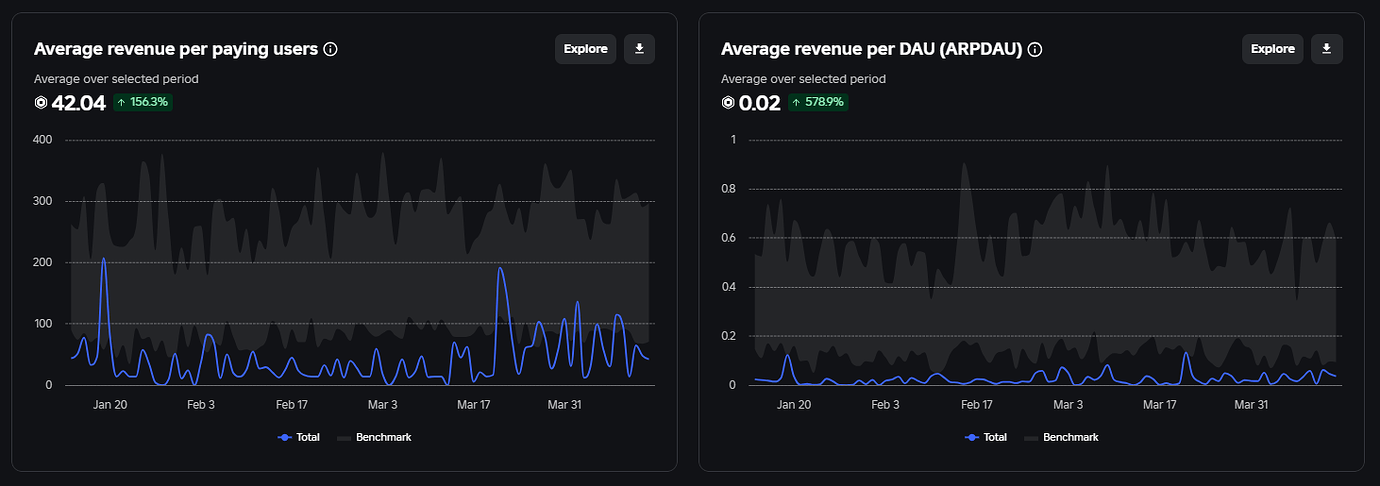Click the 300 y-axis label
The height and width of the screenshot is (486, 1380).
pyautogui.click(x=42, y=201)
